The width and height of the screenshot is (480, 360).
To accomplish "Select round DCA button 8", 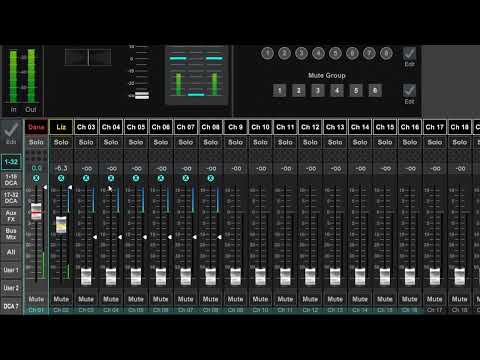I will pyautogui.click(x=386, y=53).
